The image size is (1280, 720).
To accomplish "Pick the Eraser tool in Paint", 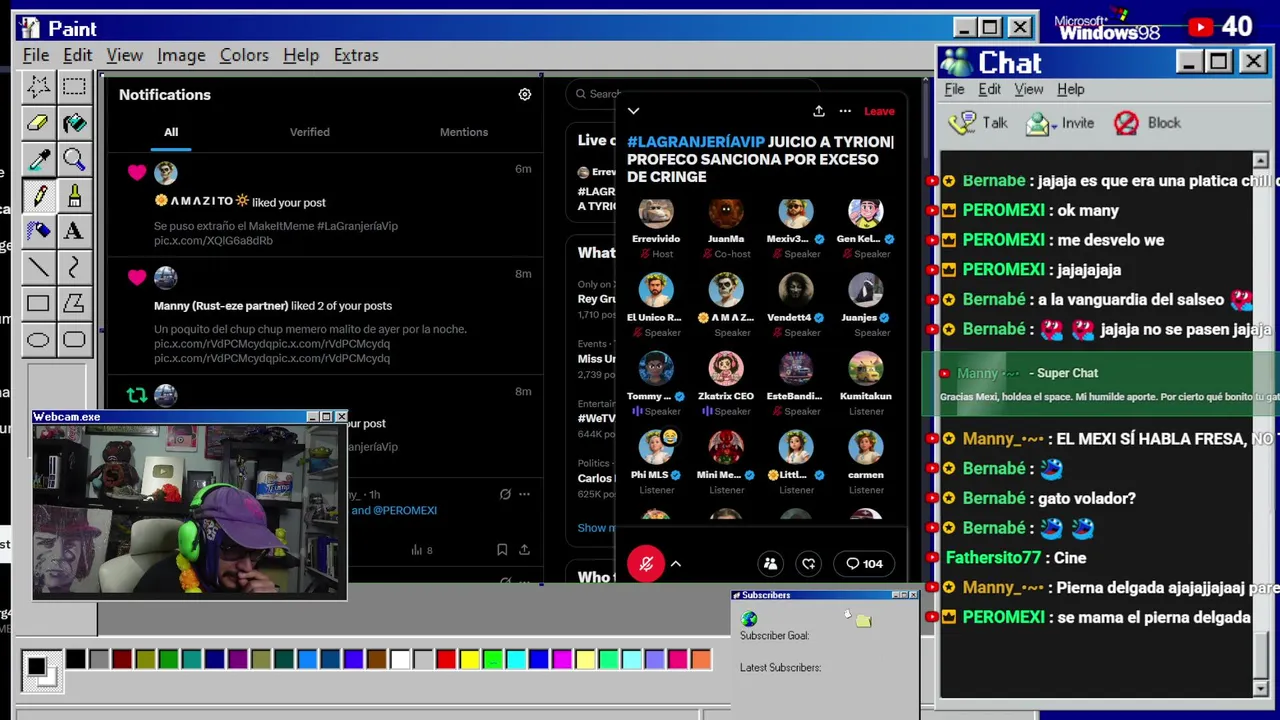I will (38, 123).
